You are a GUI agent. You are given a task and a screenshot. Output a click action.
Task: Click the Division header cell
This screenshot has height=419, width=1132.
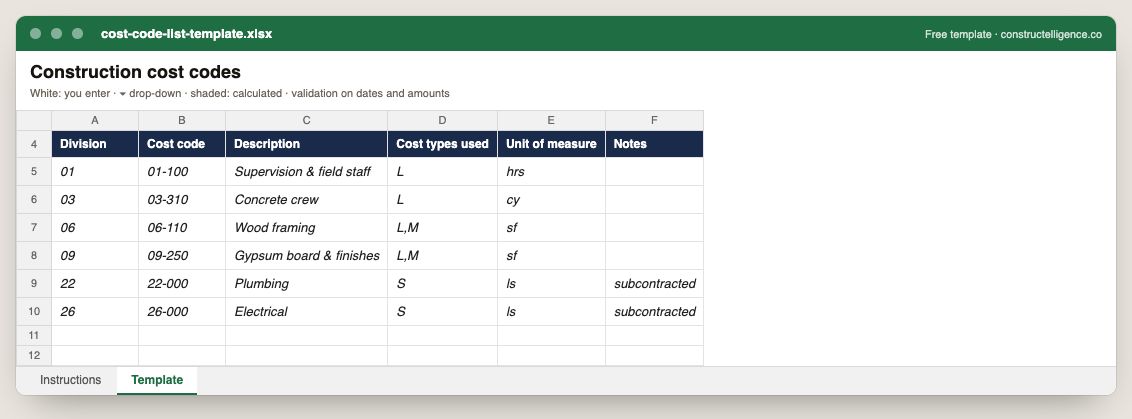pos(95,144)
